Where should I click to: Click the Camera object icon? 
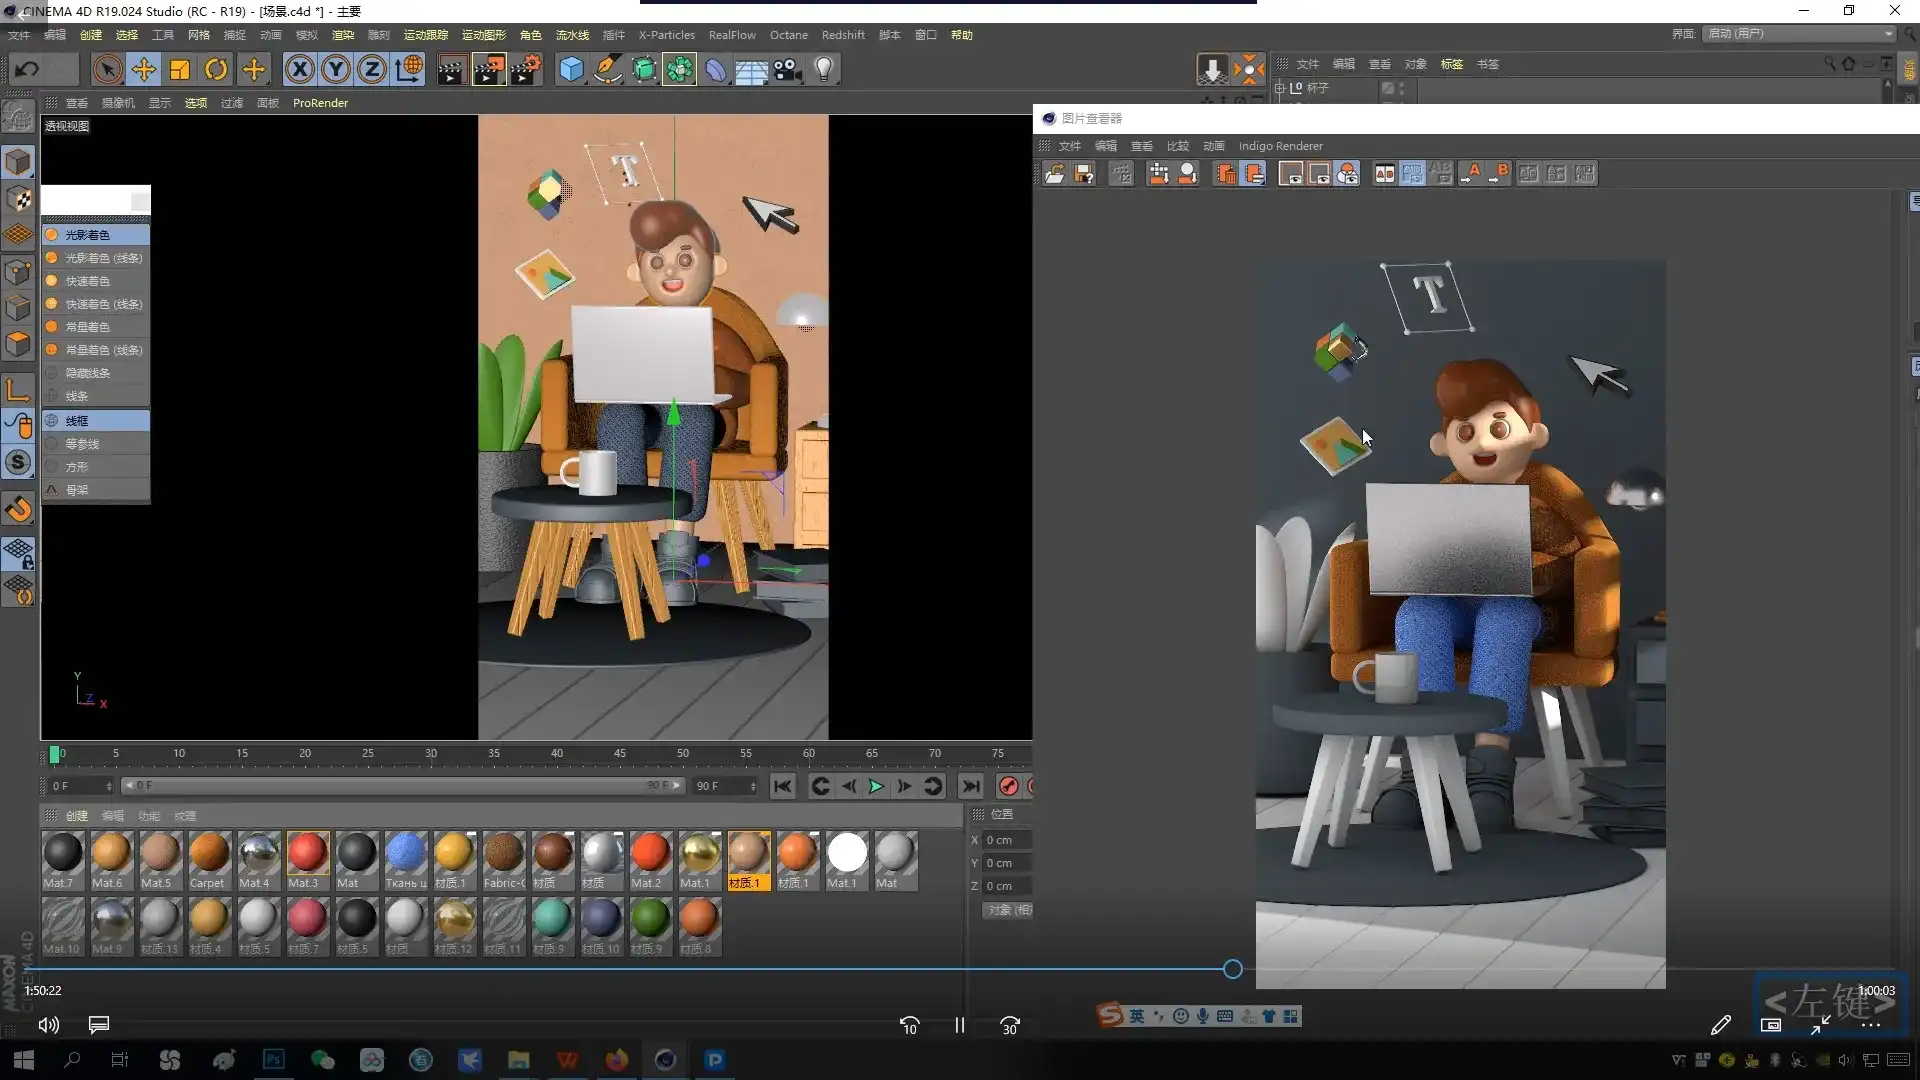[x=788, y=69]
